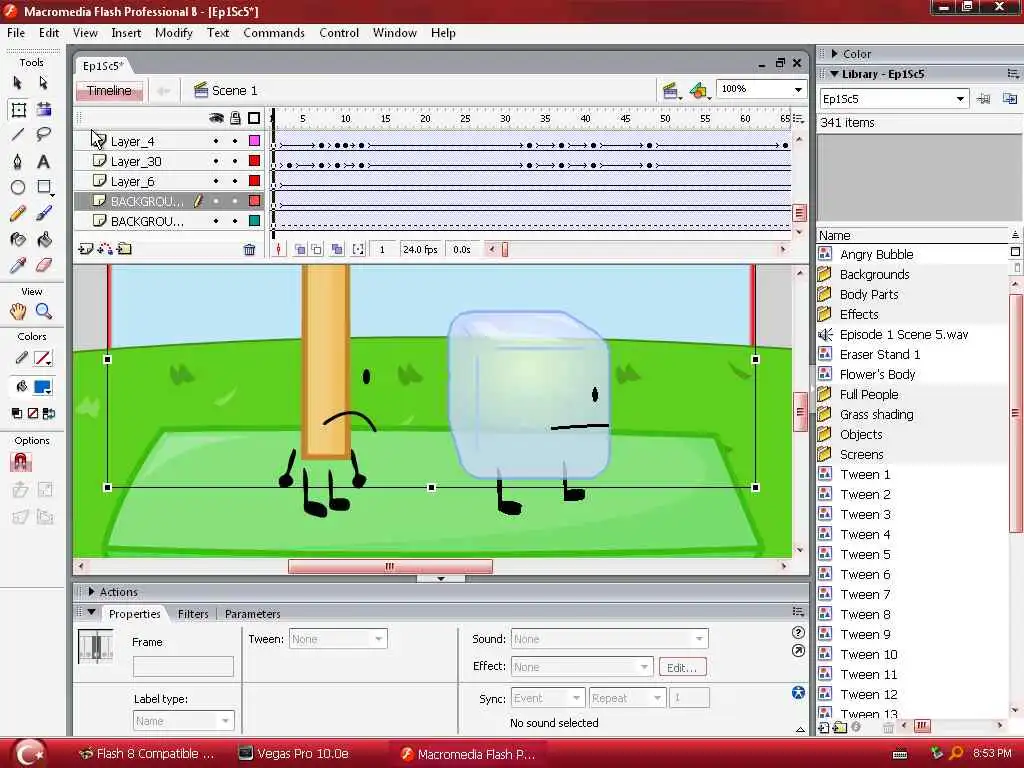Screen dimensions: 1024x768
Task: Click Delete Layer trash icon
Action: pyautogui.click(x=249, y=249)
